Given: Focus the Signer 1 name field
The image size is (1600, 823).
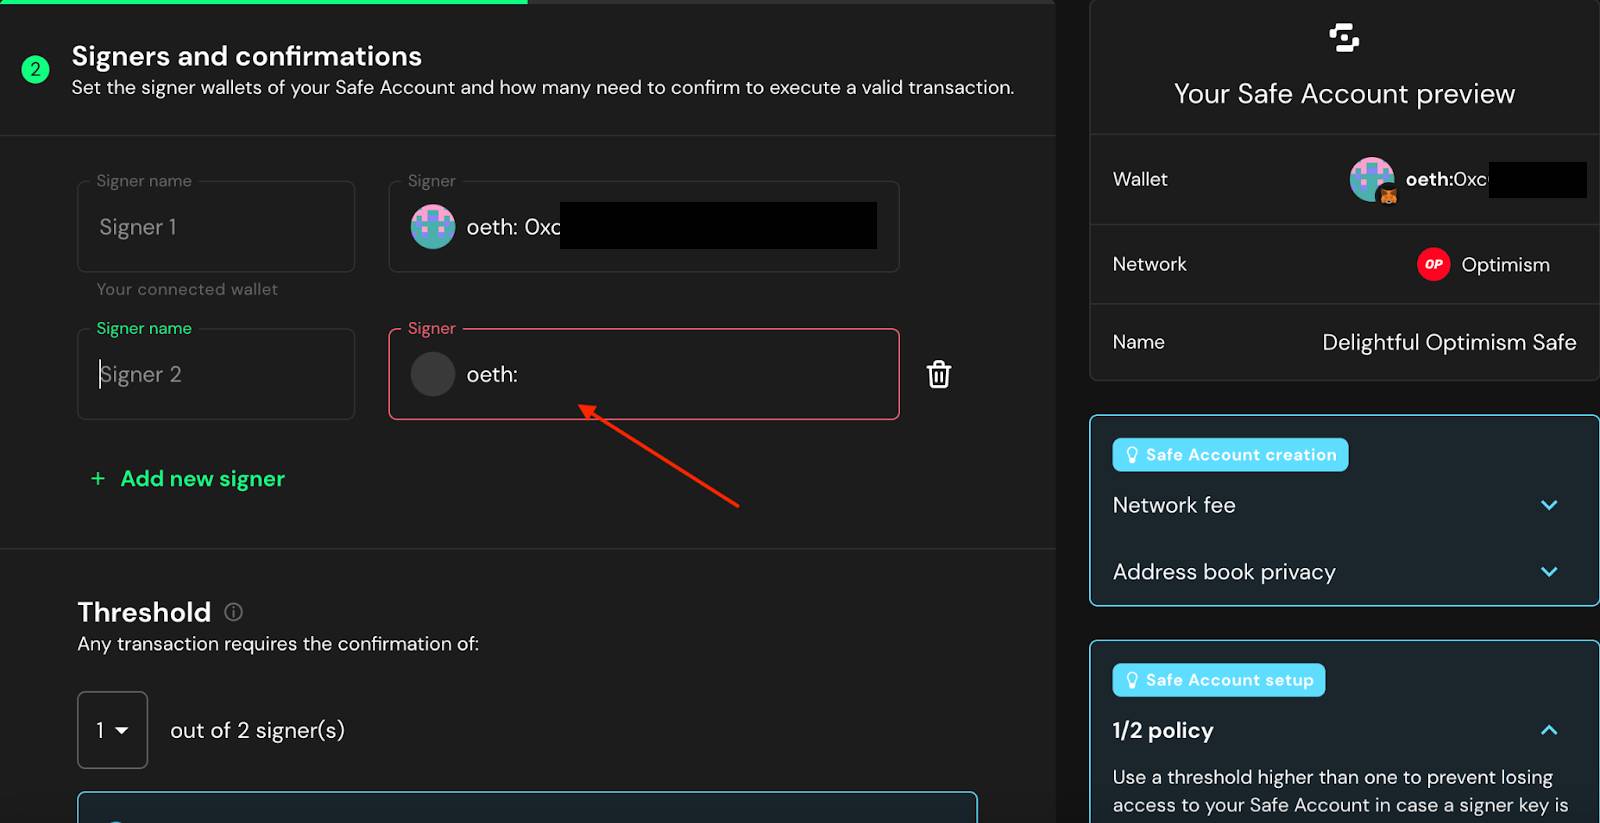Looking at the screenshot, I should tap(216, 227).
